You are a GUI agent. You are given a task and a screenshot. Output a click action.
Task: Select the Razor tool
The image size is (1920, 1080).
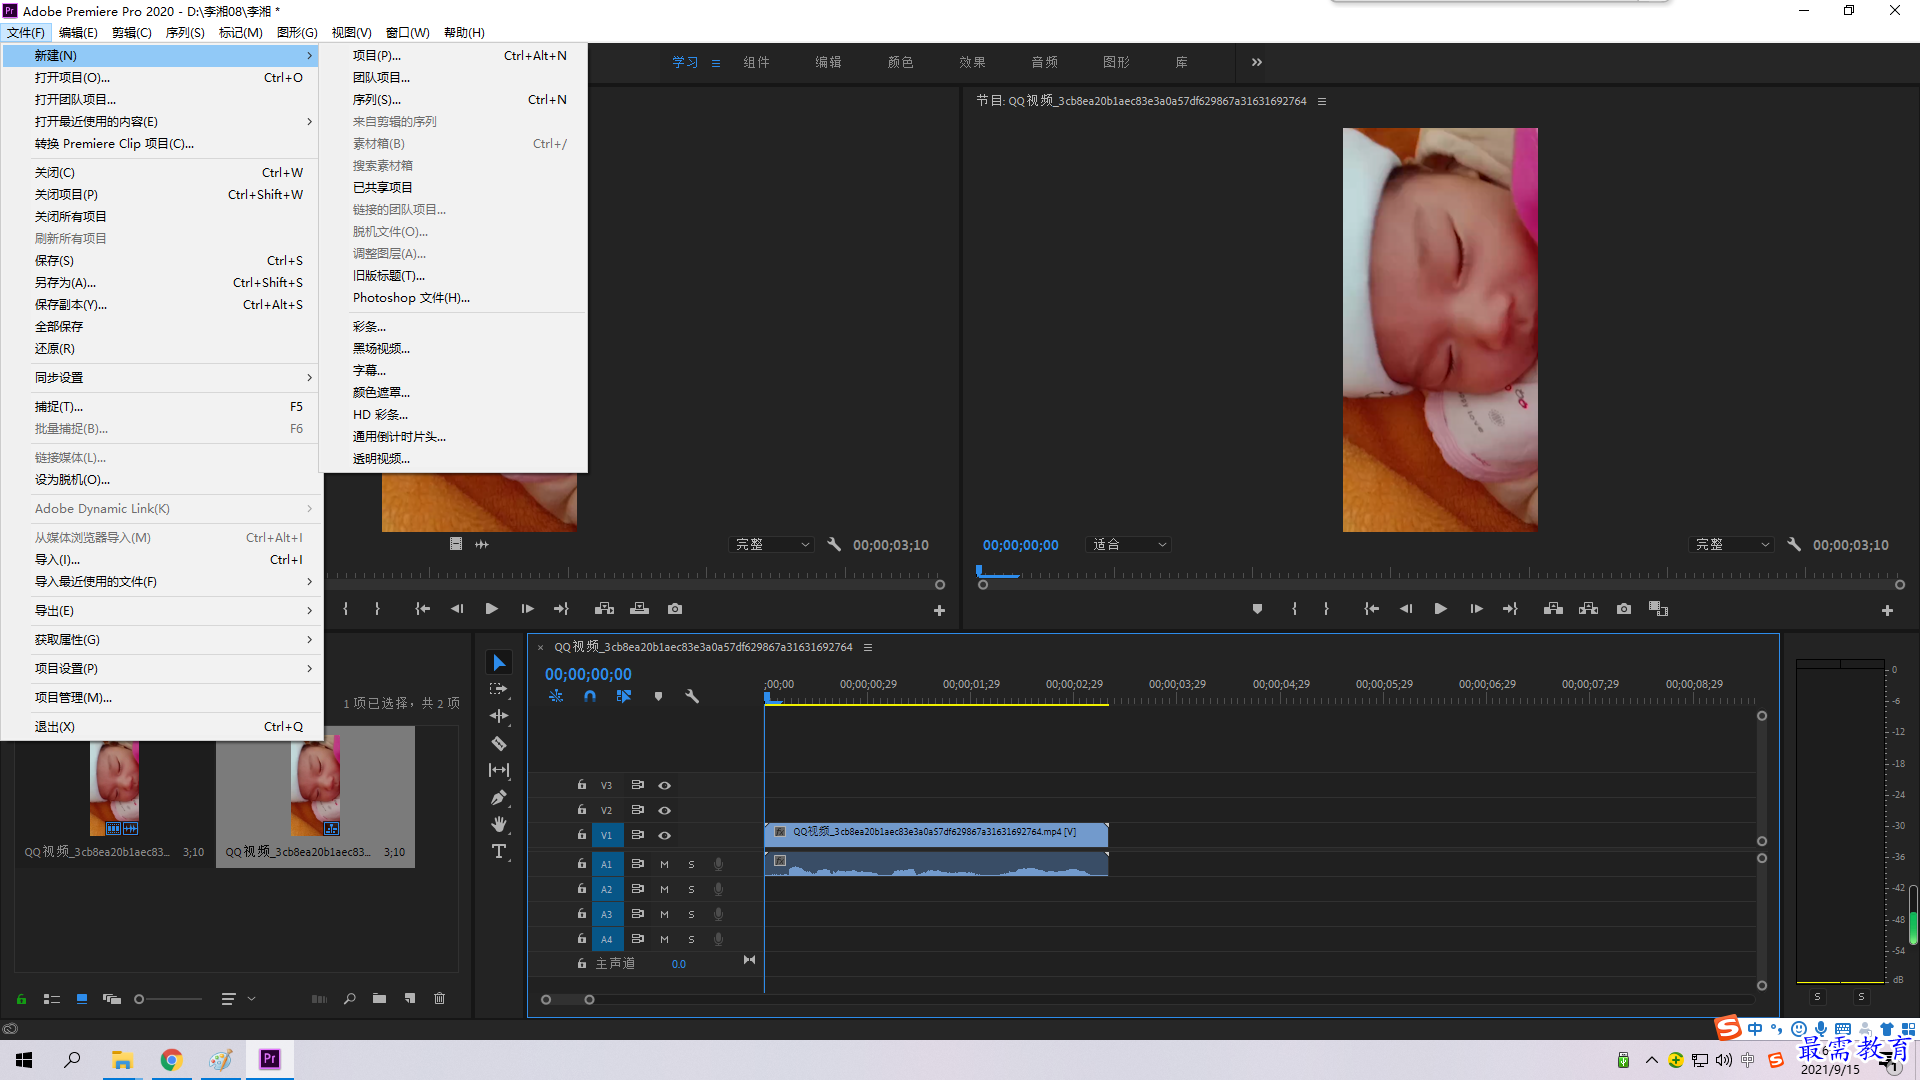[x=499, y=743]
